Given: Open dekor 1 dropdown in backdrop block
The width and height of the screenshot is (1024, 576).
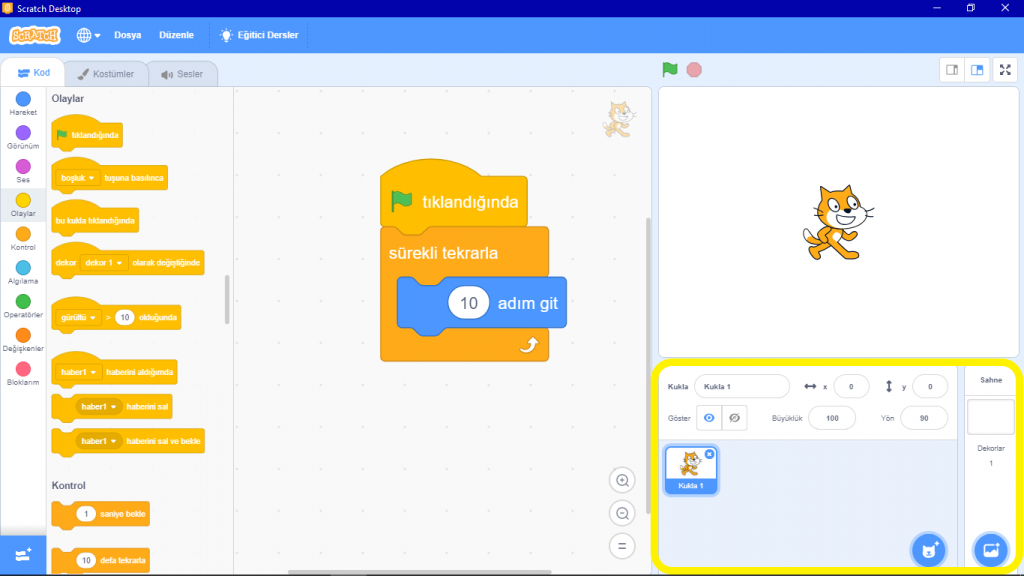Looking at the screenshot, I should [103, 263].
